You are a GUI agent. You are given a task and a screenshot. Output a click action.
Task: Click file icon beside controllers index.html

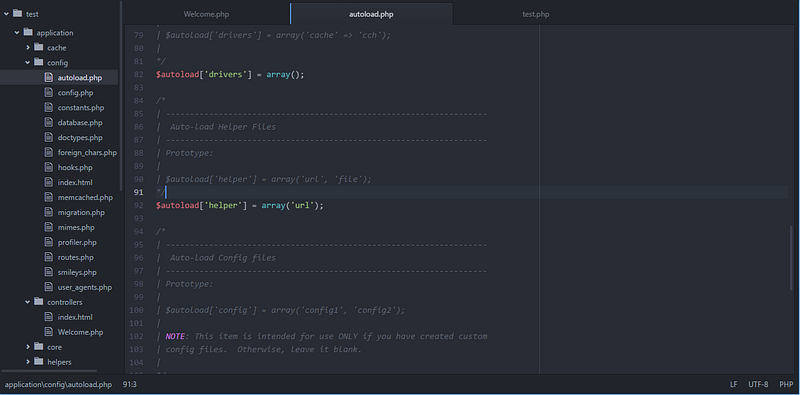[x=48, y=317]
